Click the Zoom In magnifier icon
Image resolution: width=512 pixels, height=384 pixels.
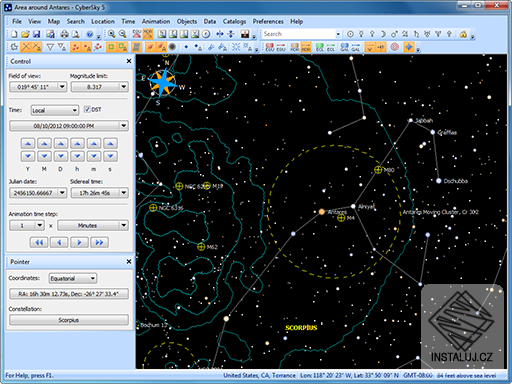click(111, 34)
